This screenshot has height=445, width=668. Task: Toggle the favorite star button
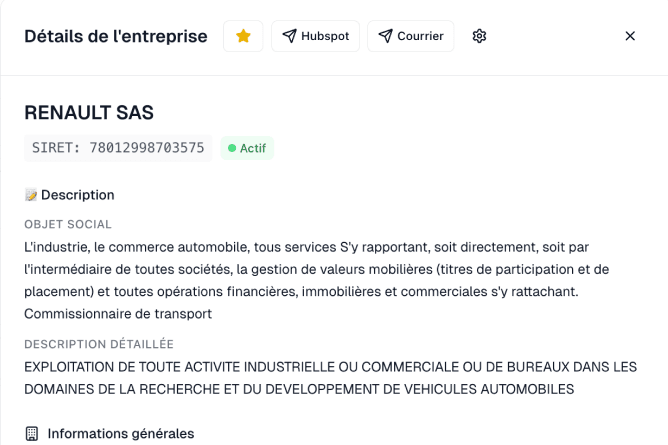[x=243, y=36]
